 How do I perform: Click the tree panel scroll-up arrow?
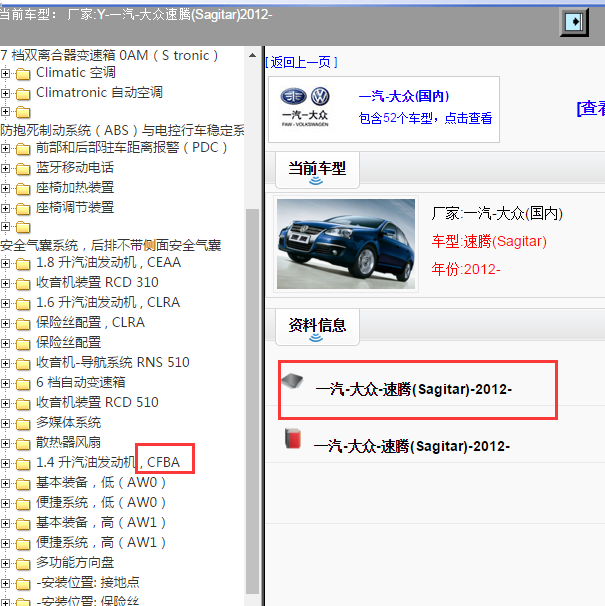click(252, 55)
